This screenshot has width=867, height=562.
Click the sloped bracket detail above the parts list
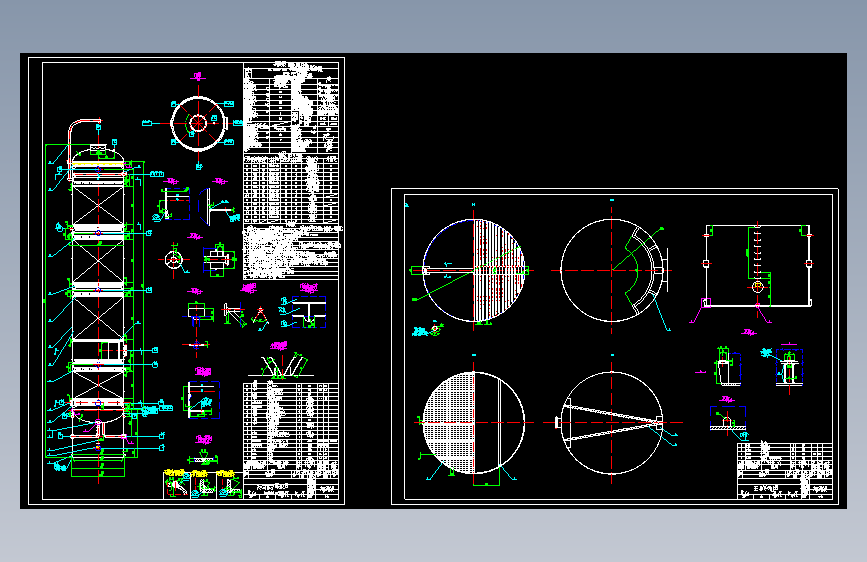(x=283, y=366)
